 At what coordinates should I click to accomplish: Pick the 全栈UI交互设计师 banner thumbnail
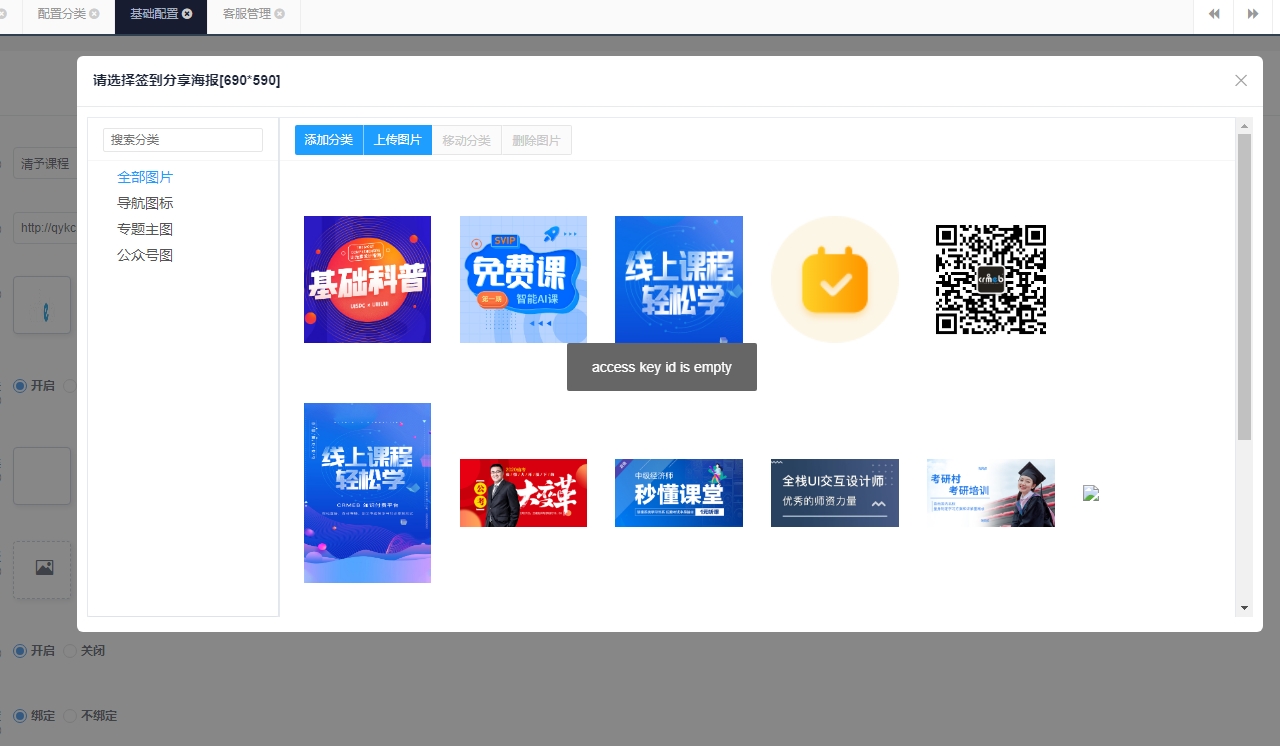tap(835, 493)
